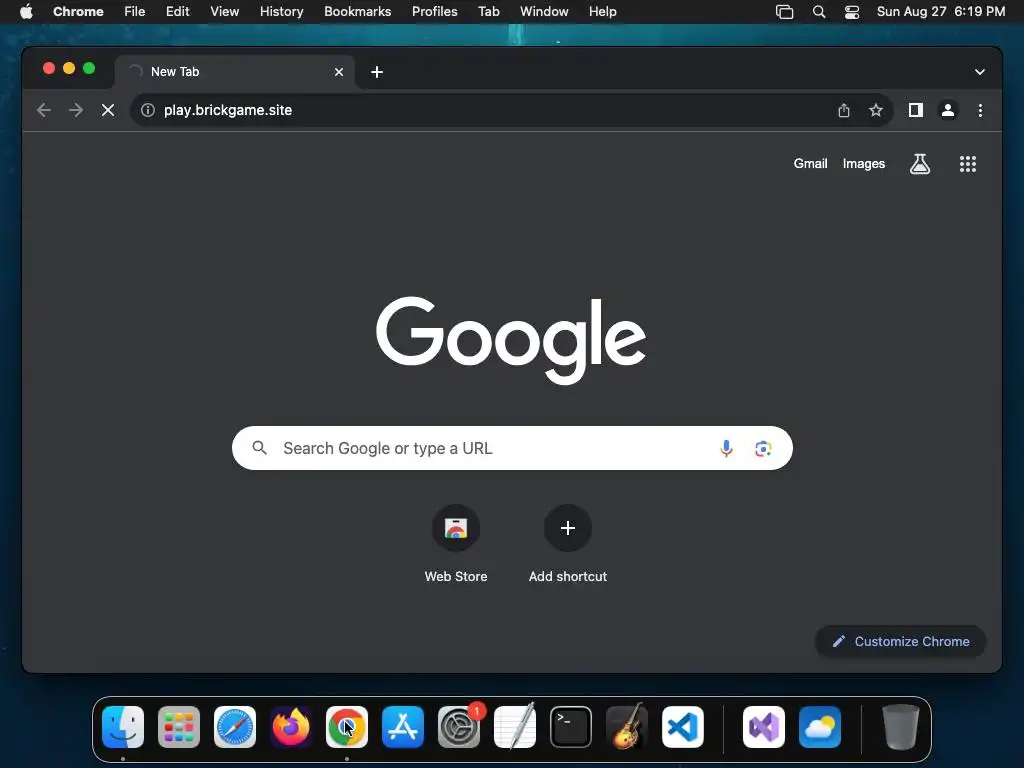This screenshot has height=768, width=1024.
Task: Select the New Tab tab
Action: click(x=234, y=72)
